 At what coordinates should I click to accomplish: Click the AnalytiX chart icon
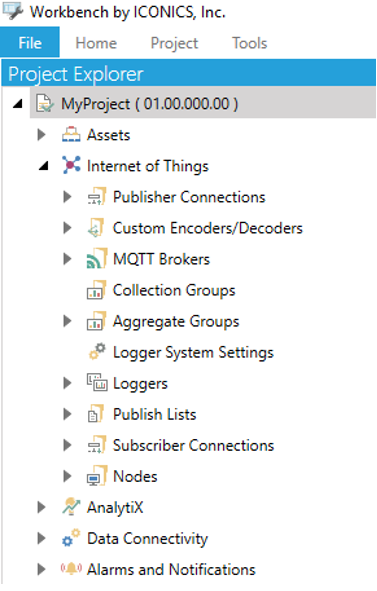point(71,507)
